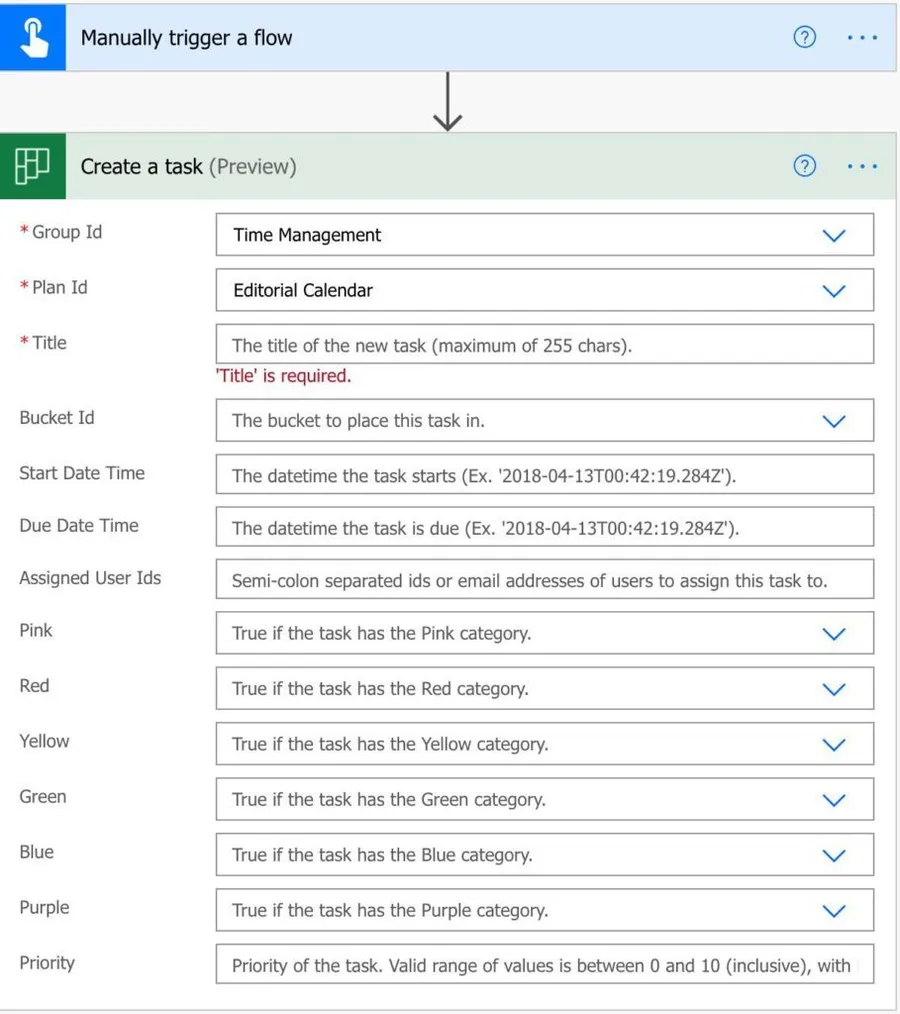
Task: Click into the Title input field
Action: [544, 346]
